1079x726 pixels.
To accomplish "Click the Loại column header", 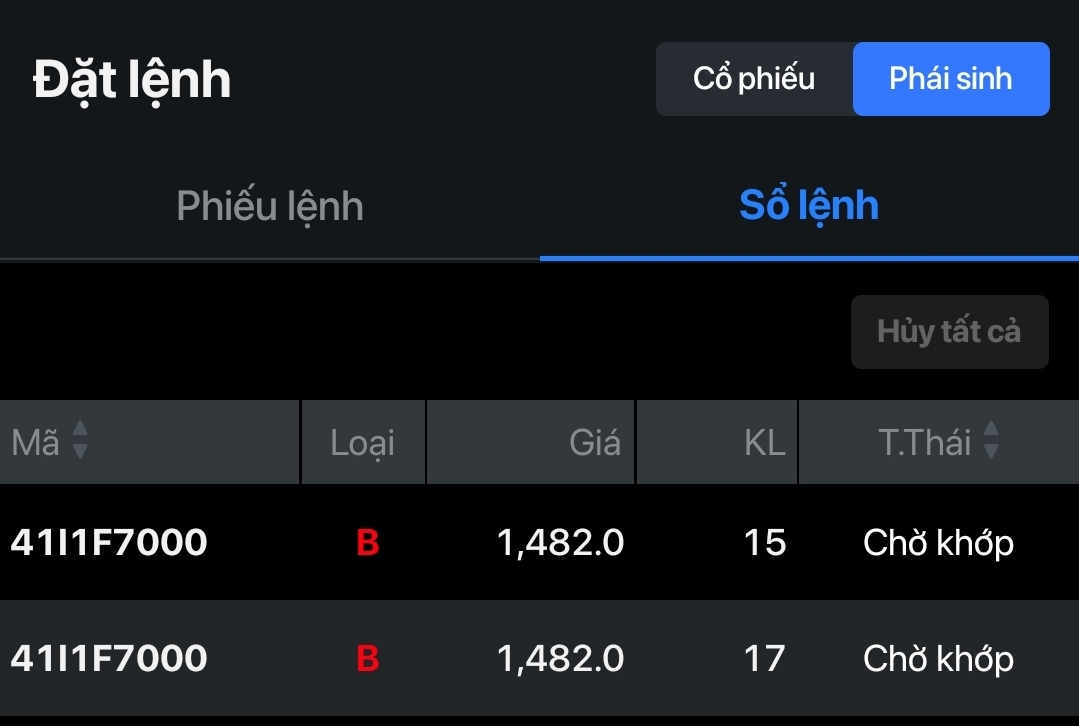I will click(363, 442).
